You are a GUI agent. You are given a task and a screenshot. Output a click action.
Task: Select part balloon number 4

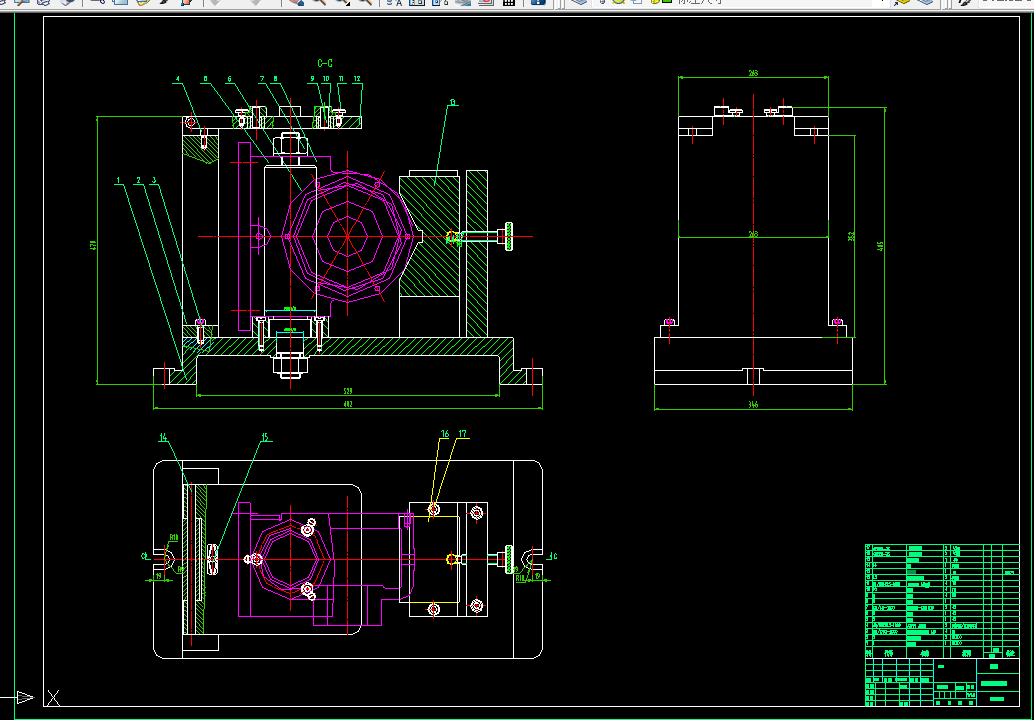pyautogui.click(x=177, y=79)
